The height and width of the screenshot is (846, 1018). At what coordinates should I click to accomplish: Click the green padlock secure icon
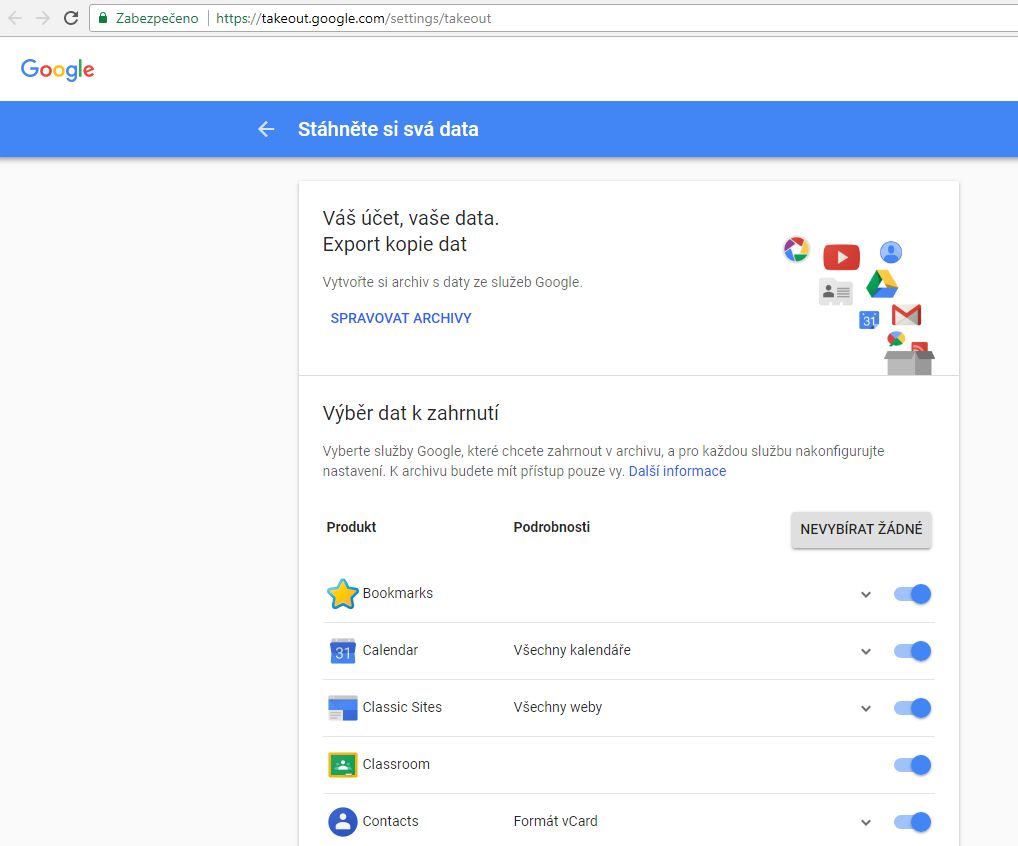tap(103, 18)
